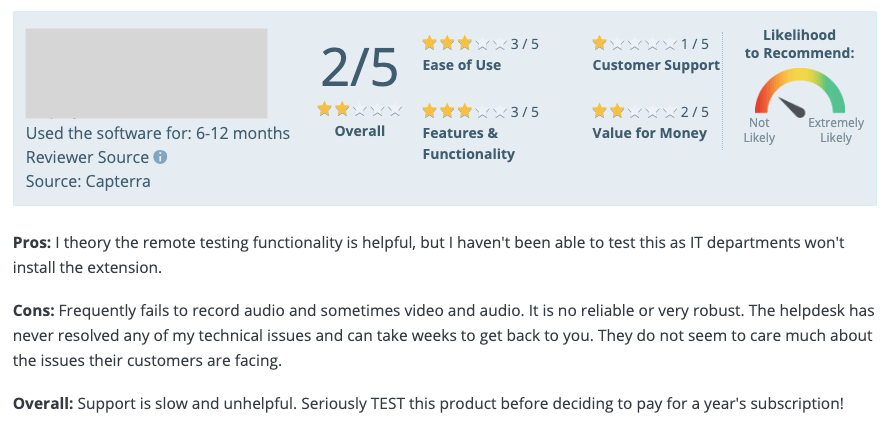
Task: Click the Extremely Likely gauge label
Action: click(x=836, y=130)
